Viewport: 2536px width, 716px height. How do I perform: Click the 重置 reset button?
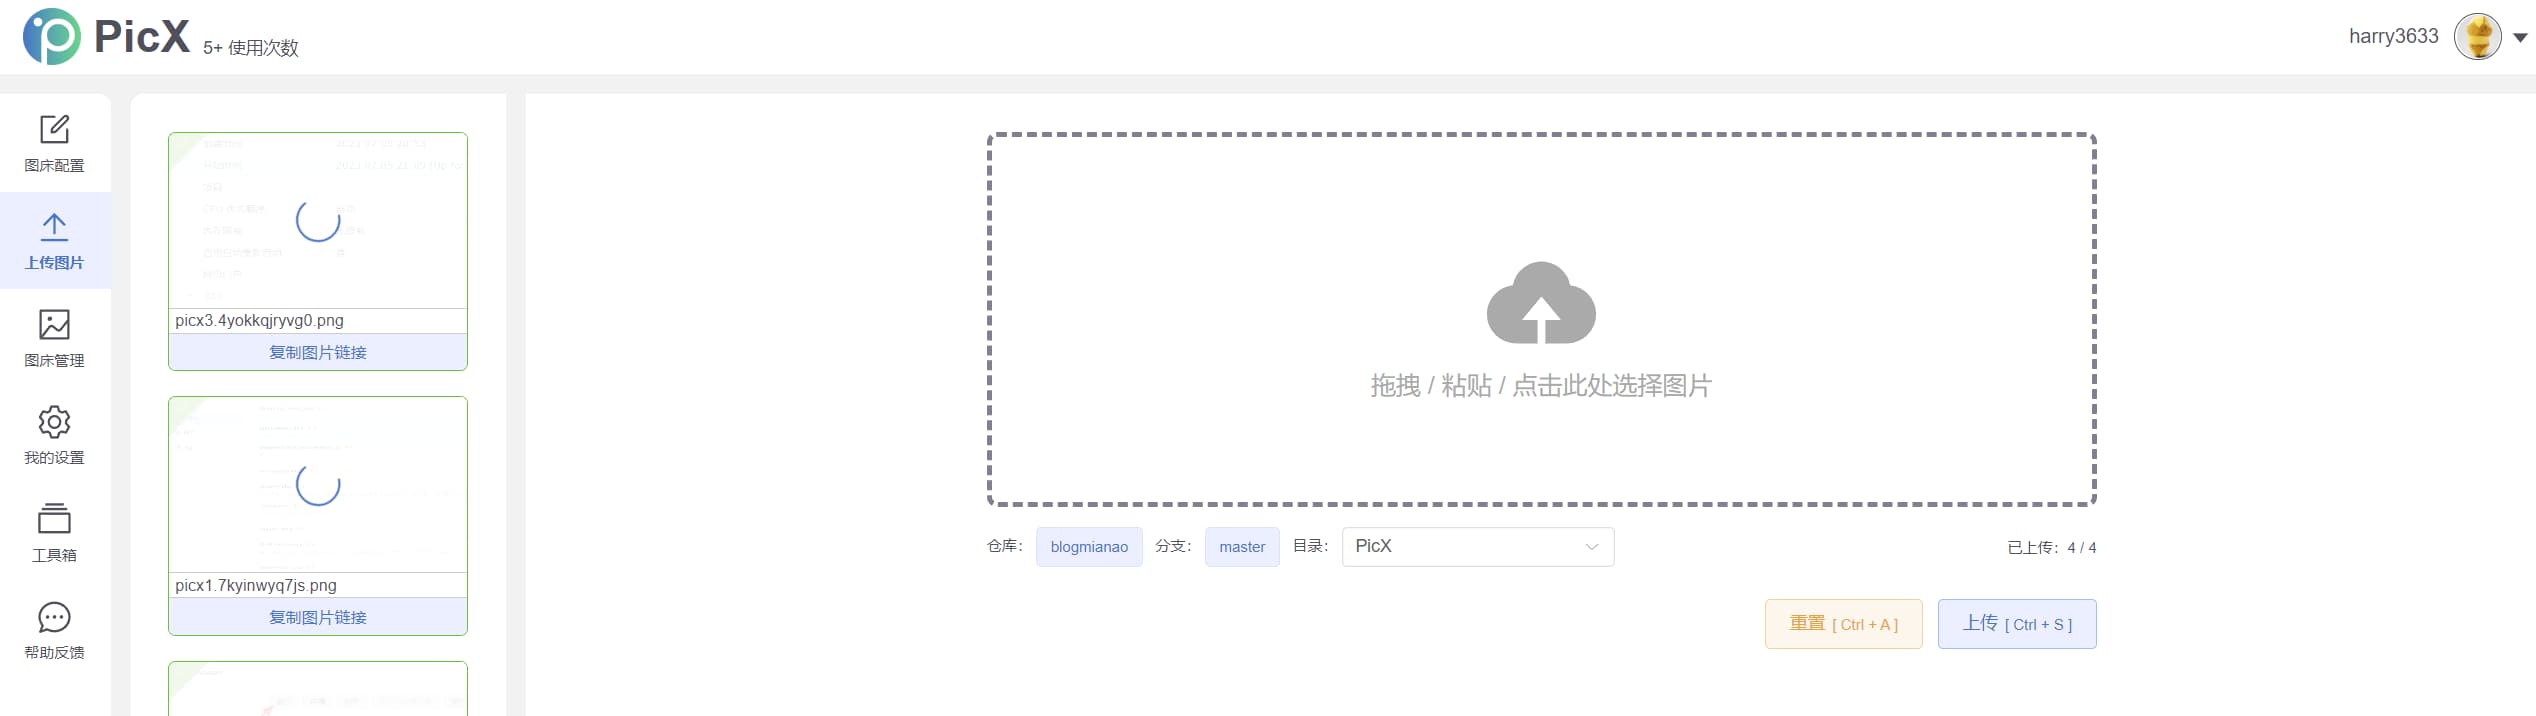click(1844, 624)
